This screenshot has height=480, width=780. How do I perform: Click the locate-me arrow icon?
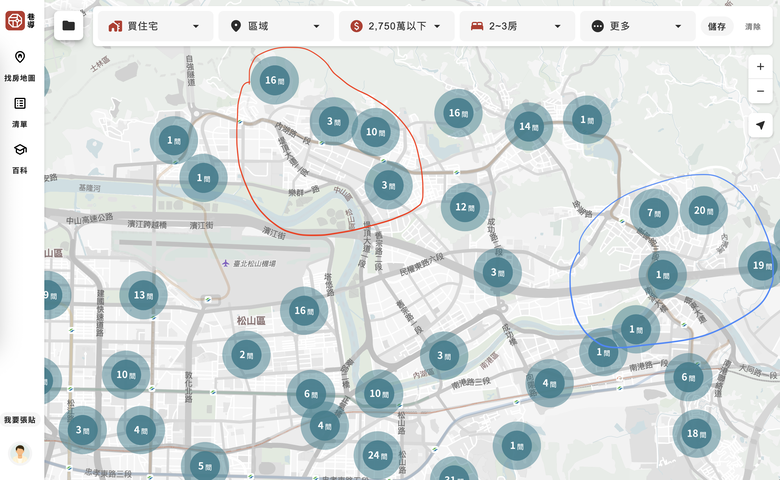coord(760,125)
